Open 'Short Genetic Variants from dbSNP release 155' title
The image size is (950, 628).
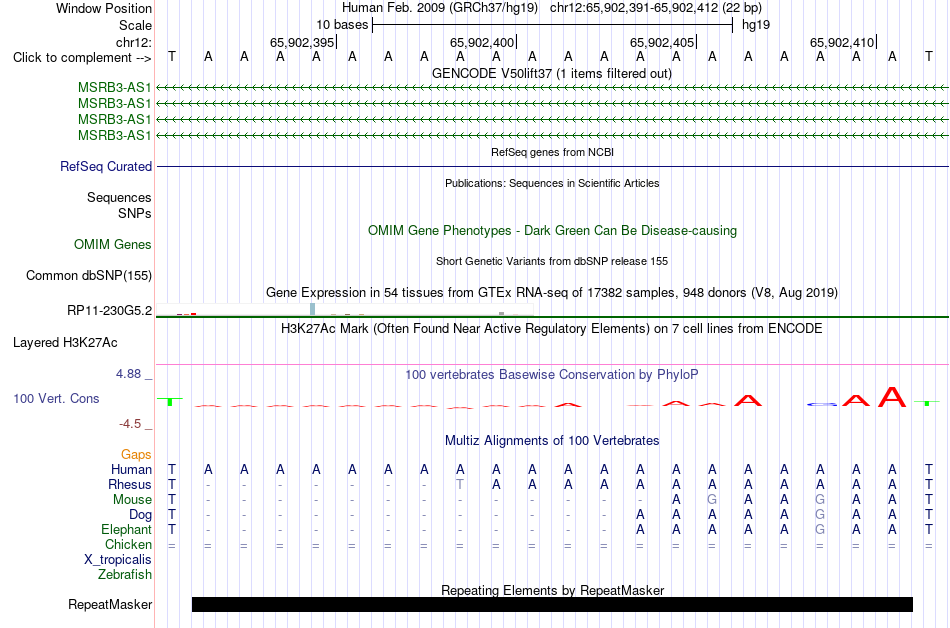pos(552,261)
